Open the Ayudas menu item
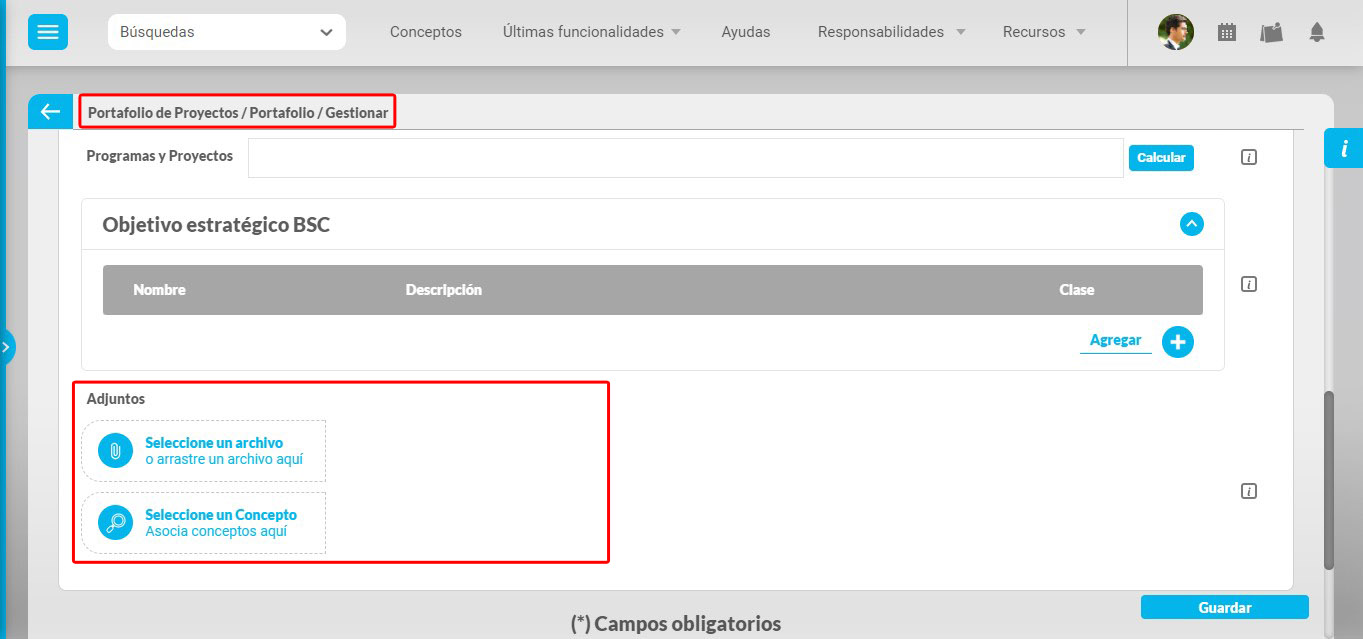Viewport: 1363px width, 639px height. coord(745,32)
